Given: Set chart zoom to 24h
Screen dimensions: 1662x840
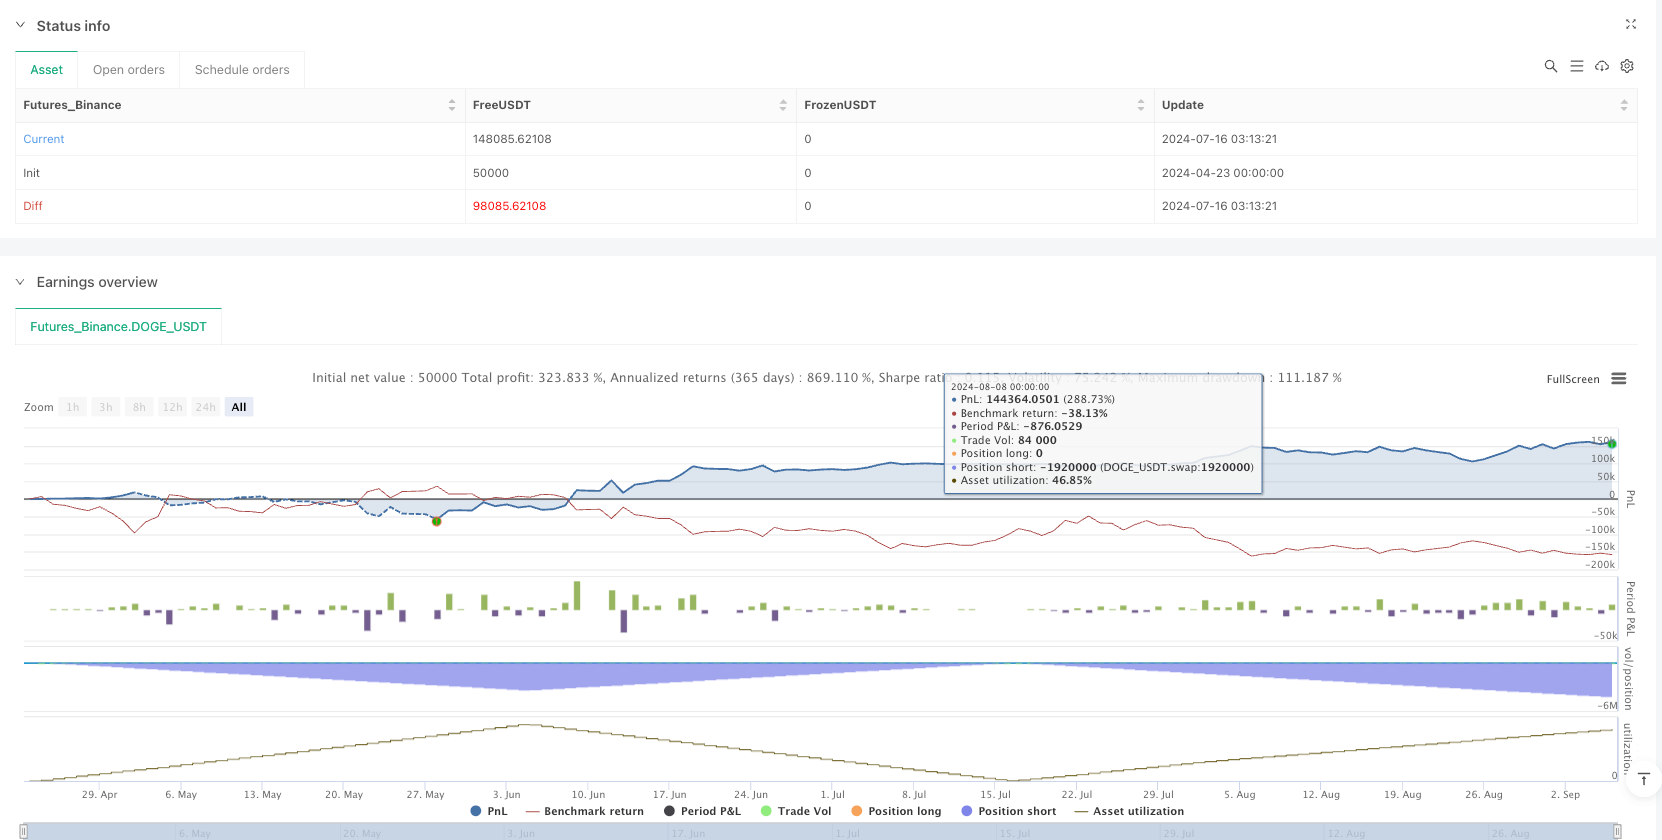Looking at the screenshot, I should tap(206, 407).
